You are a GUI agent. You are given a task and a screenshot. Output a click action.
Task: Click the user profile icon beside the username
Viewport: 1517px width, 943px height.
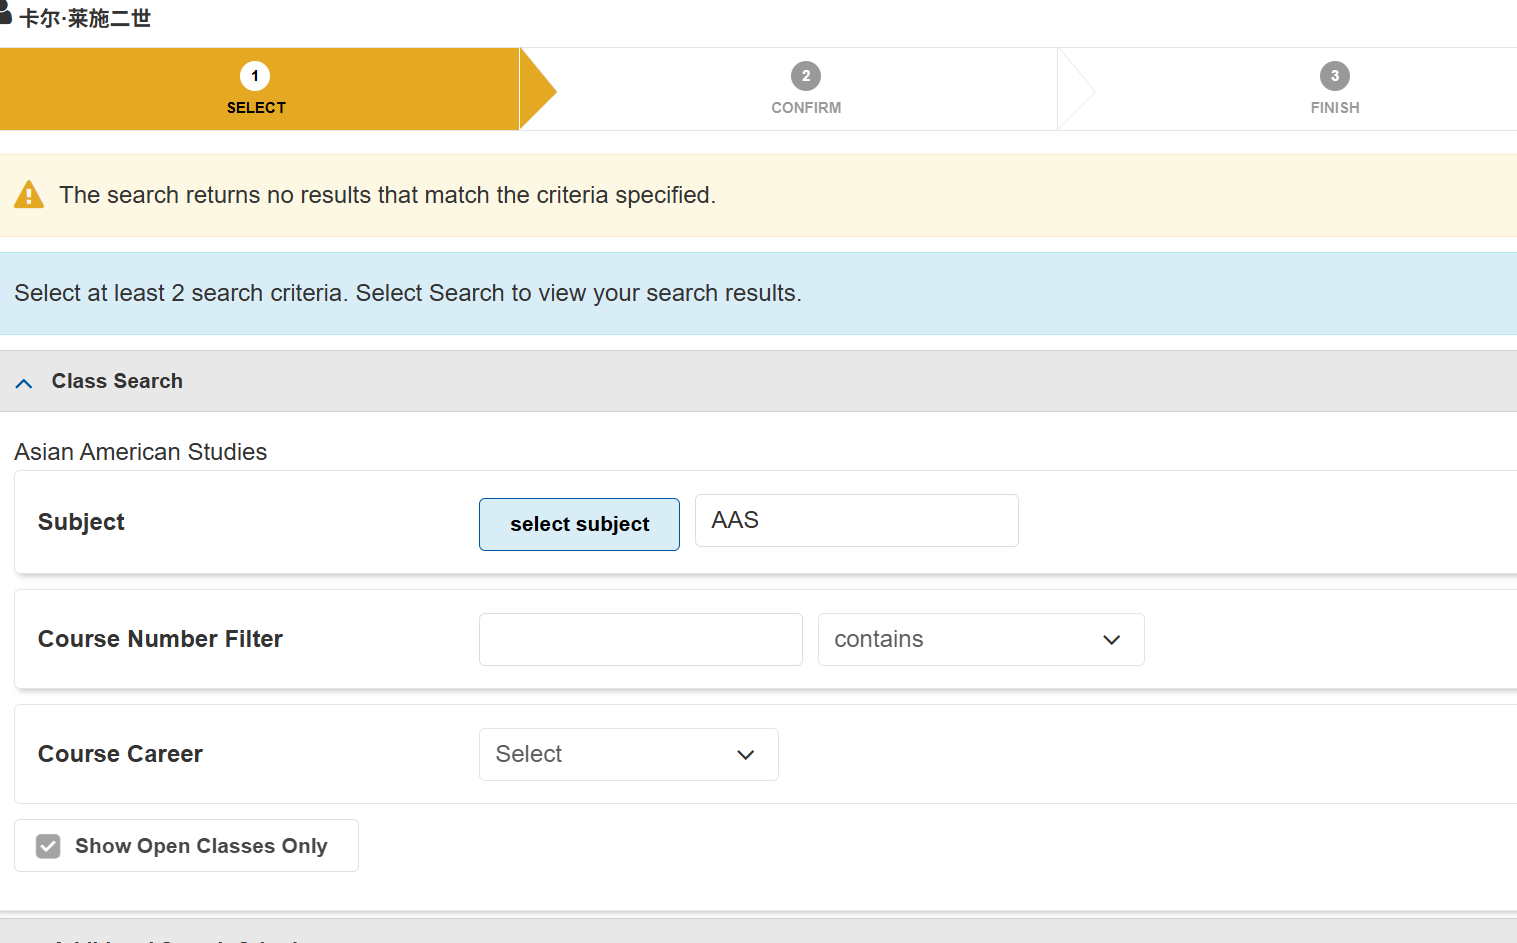5,14
